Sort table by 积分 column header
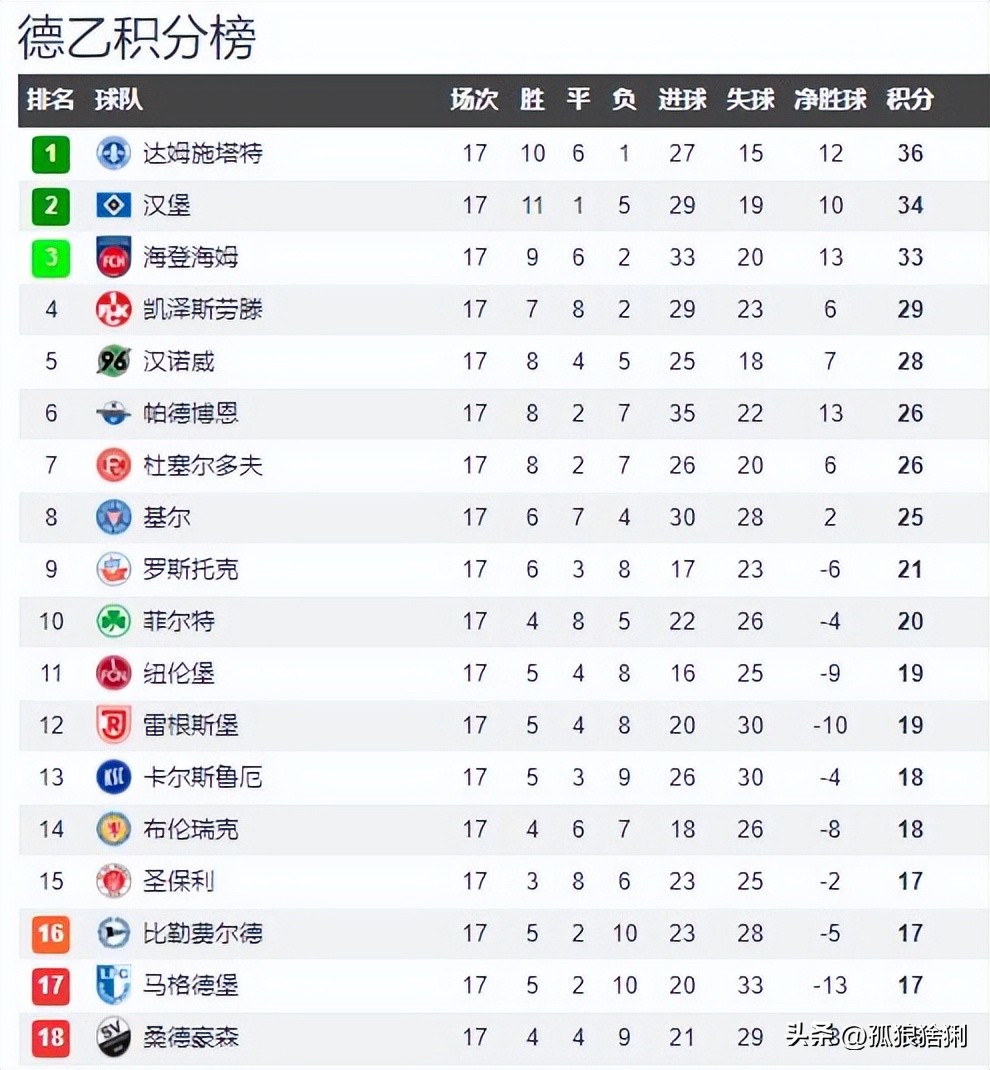Image resolution: width=990 pixels, height=1070 pixels. pyautogui.click(x=909, y=99)
